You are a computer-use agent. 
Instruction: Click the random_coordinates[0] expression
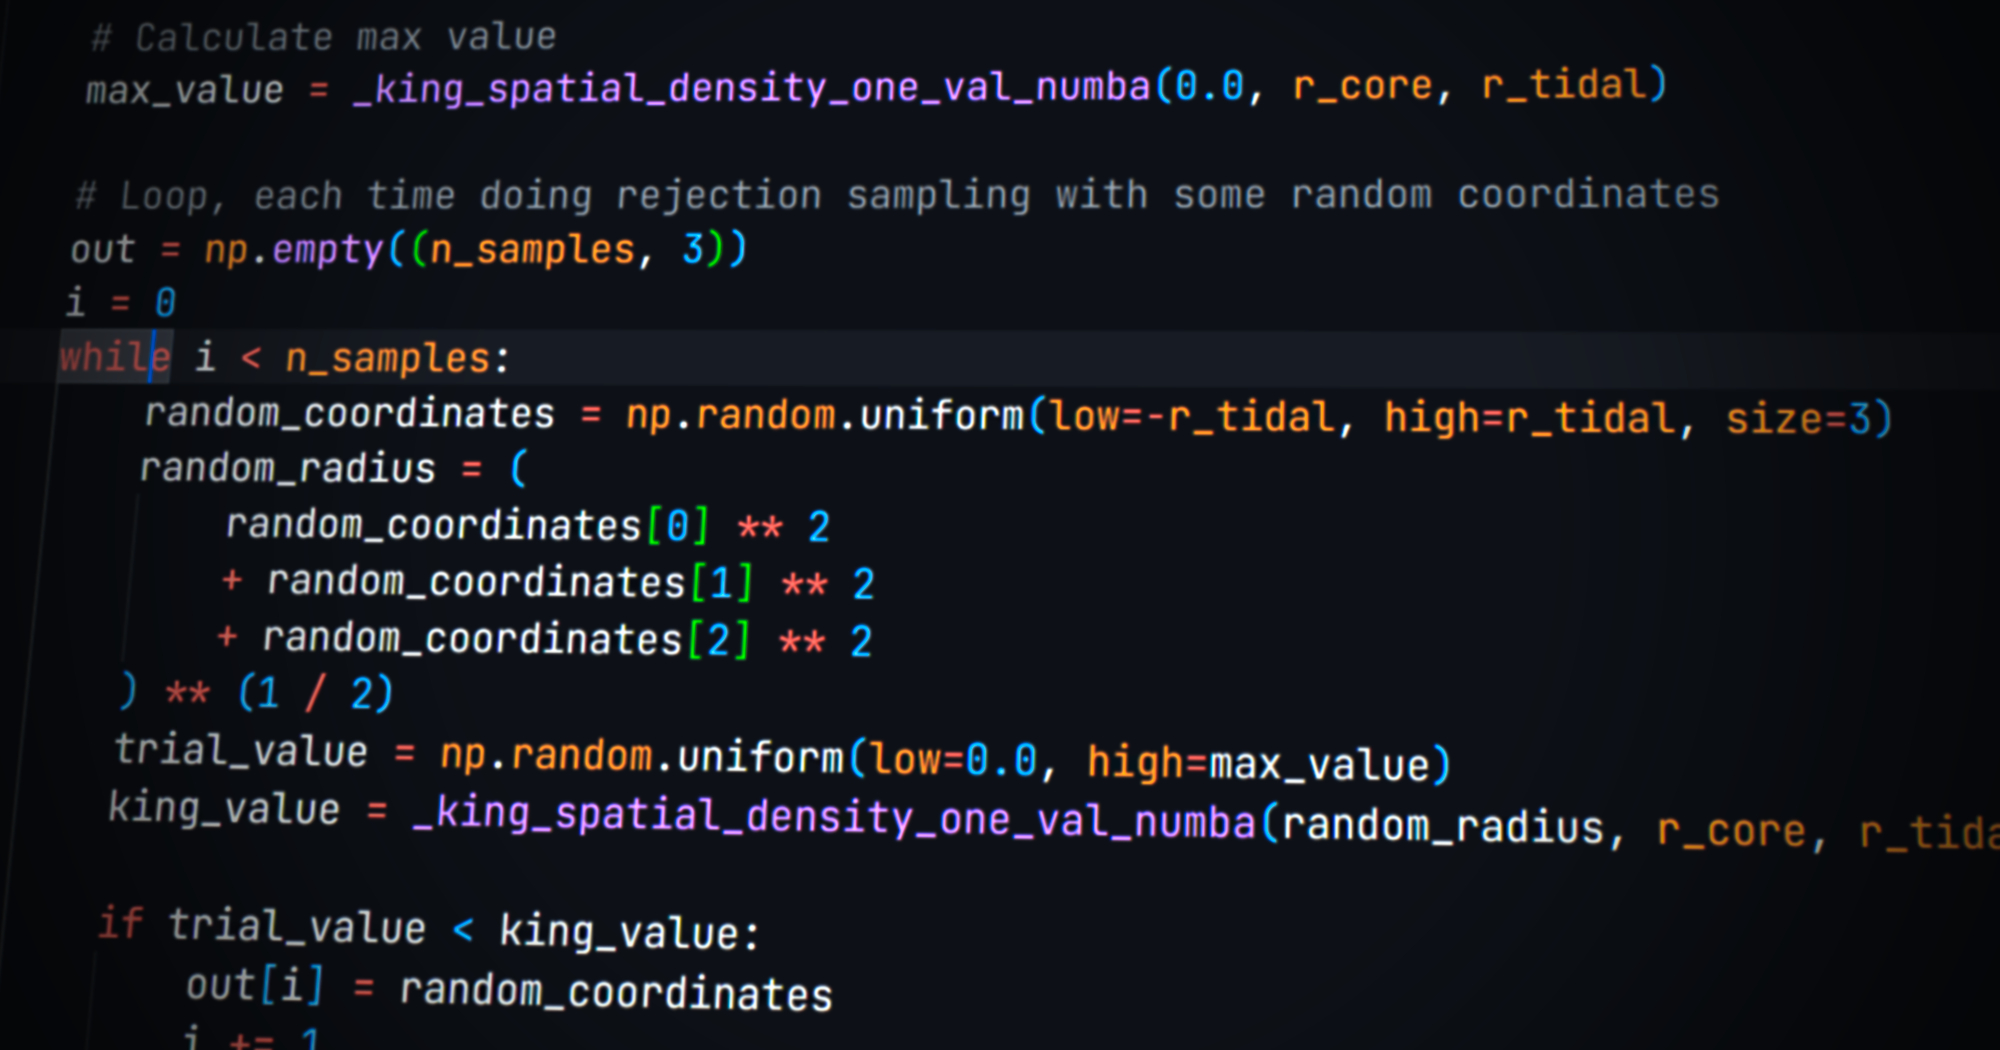click(467, 525)
